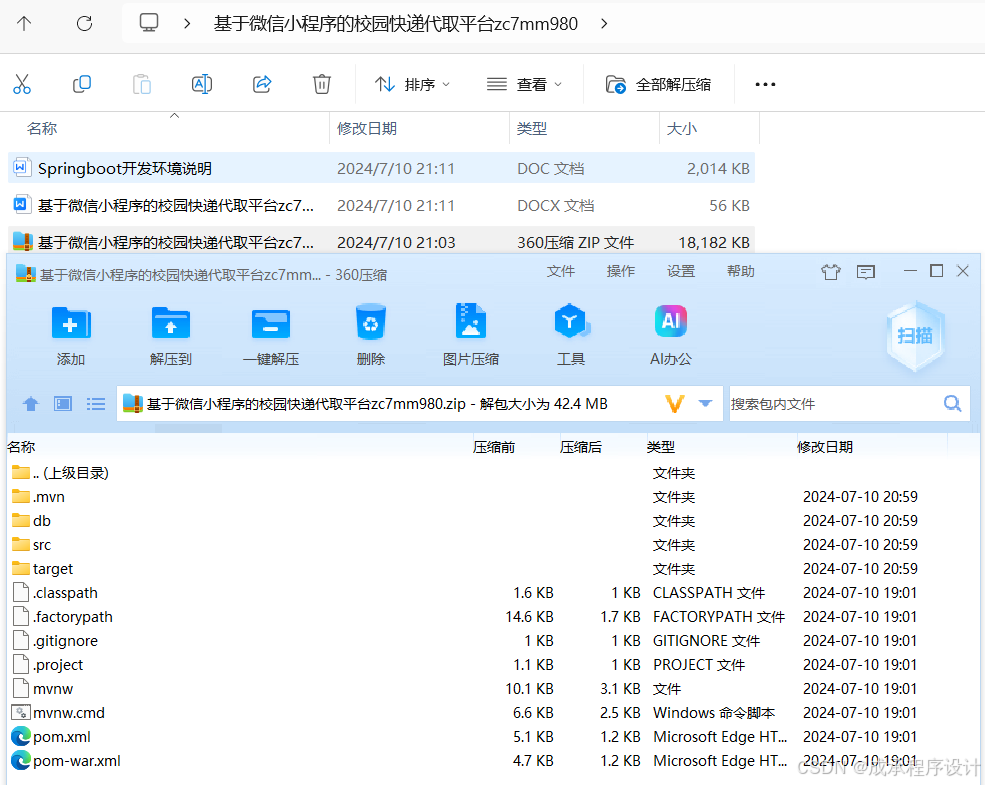Click the search magnifier icon in 360压缩
Image resolution: width=985 pixels, height=785 pixels.
(x=952, y=403)
